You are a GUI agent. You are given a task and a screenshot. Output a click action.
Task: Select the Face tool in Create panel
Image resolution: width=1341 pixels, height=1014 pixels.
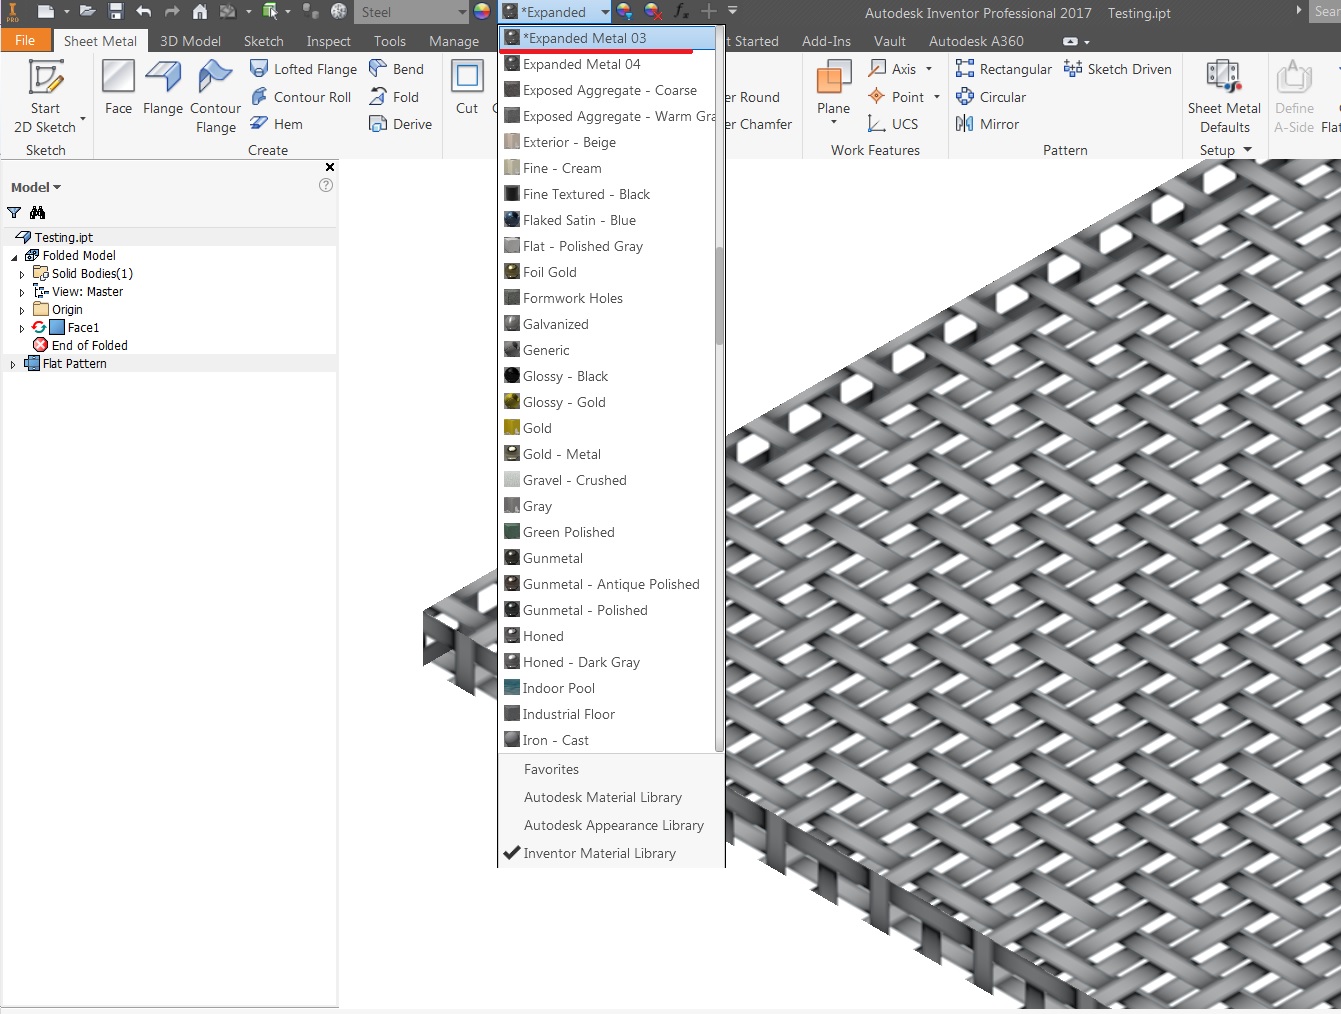pyautogui.click(x=118, y=88)
